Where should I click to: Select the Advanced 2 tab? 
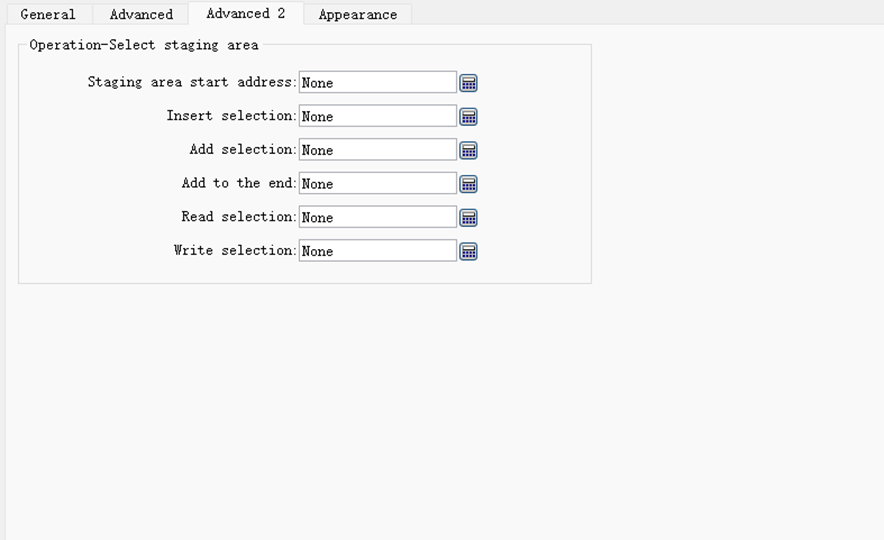(x=245, y=14)
